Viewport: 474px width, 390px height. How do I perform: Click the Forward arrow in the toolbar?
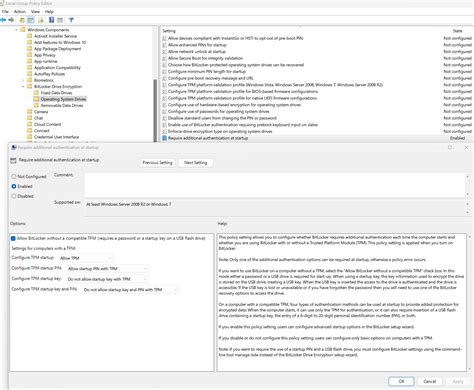(11, 20)
